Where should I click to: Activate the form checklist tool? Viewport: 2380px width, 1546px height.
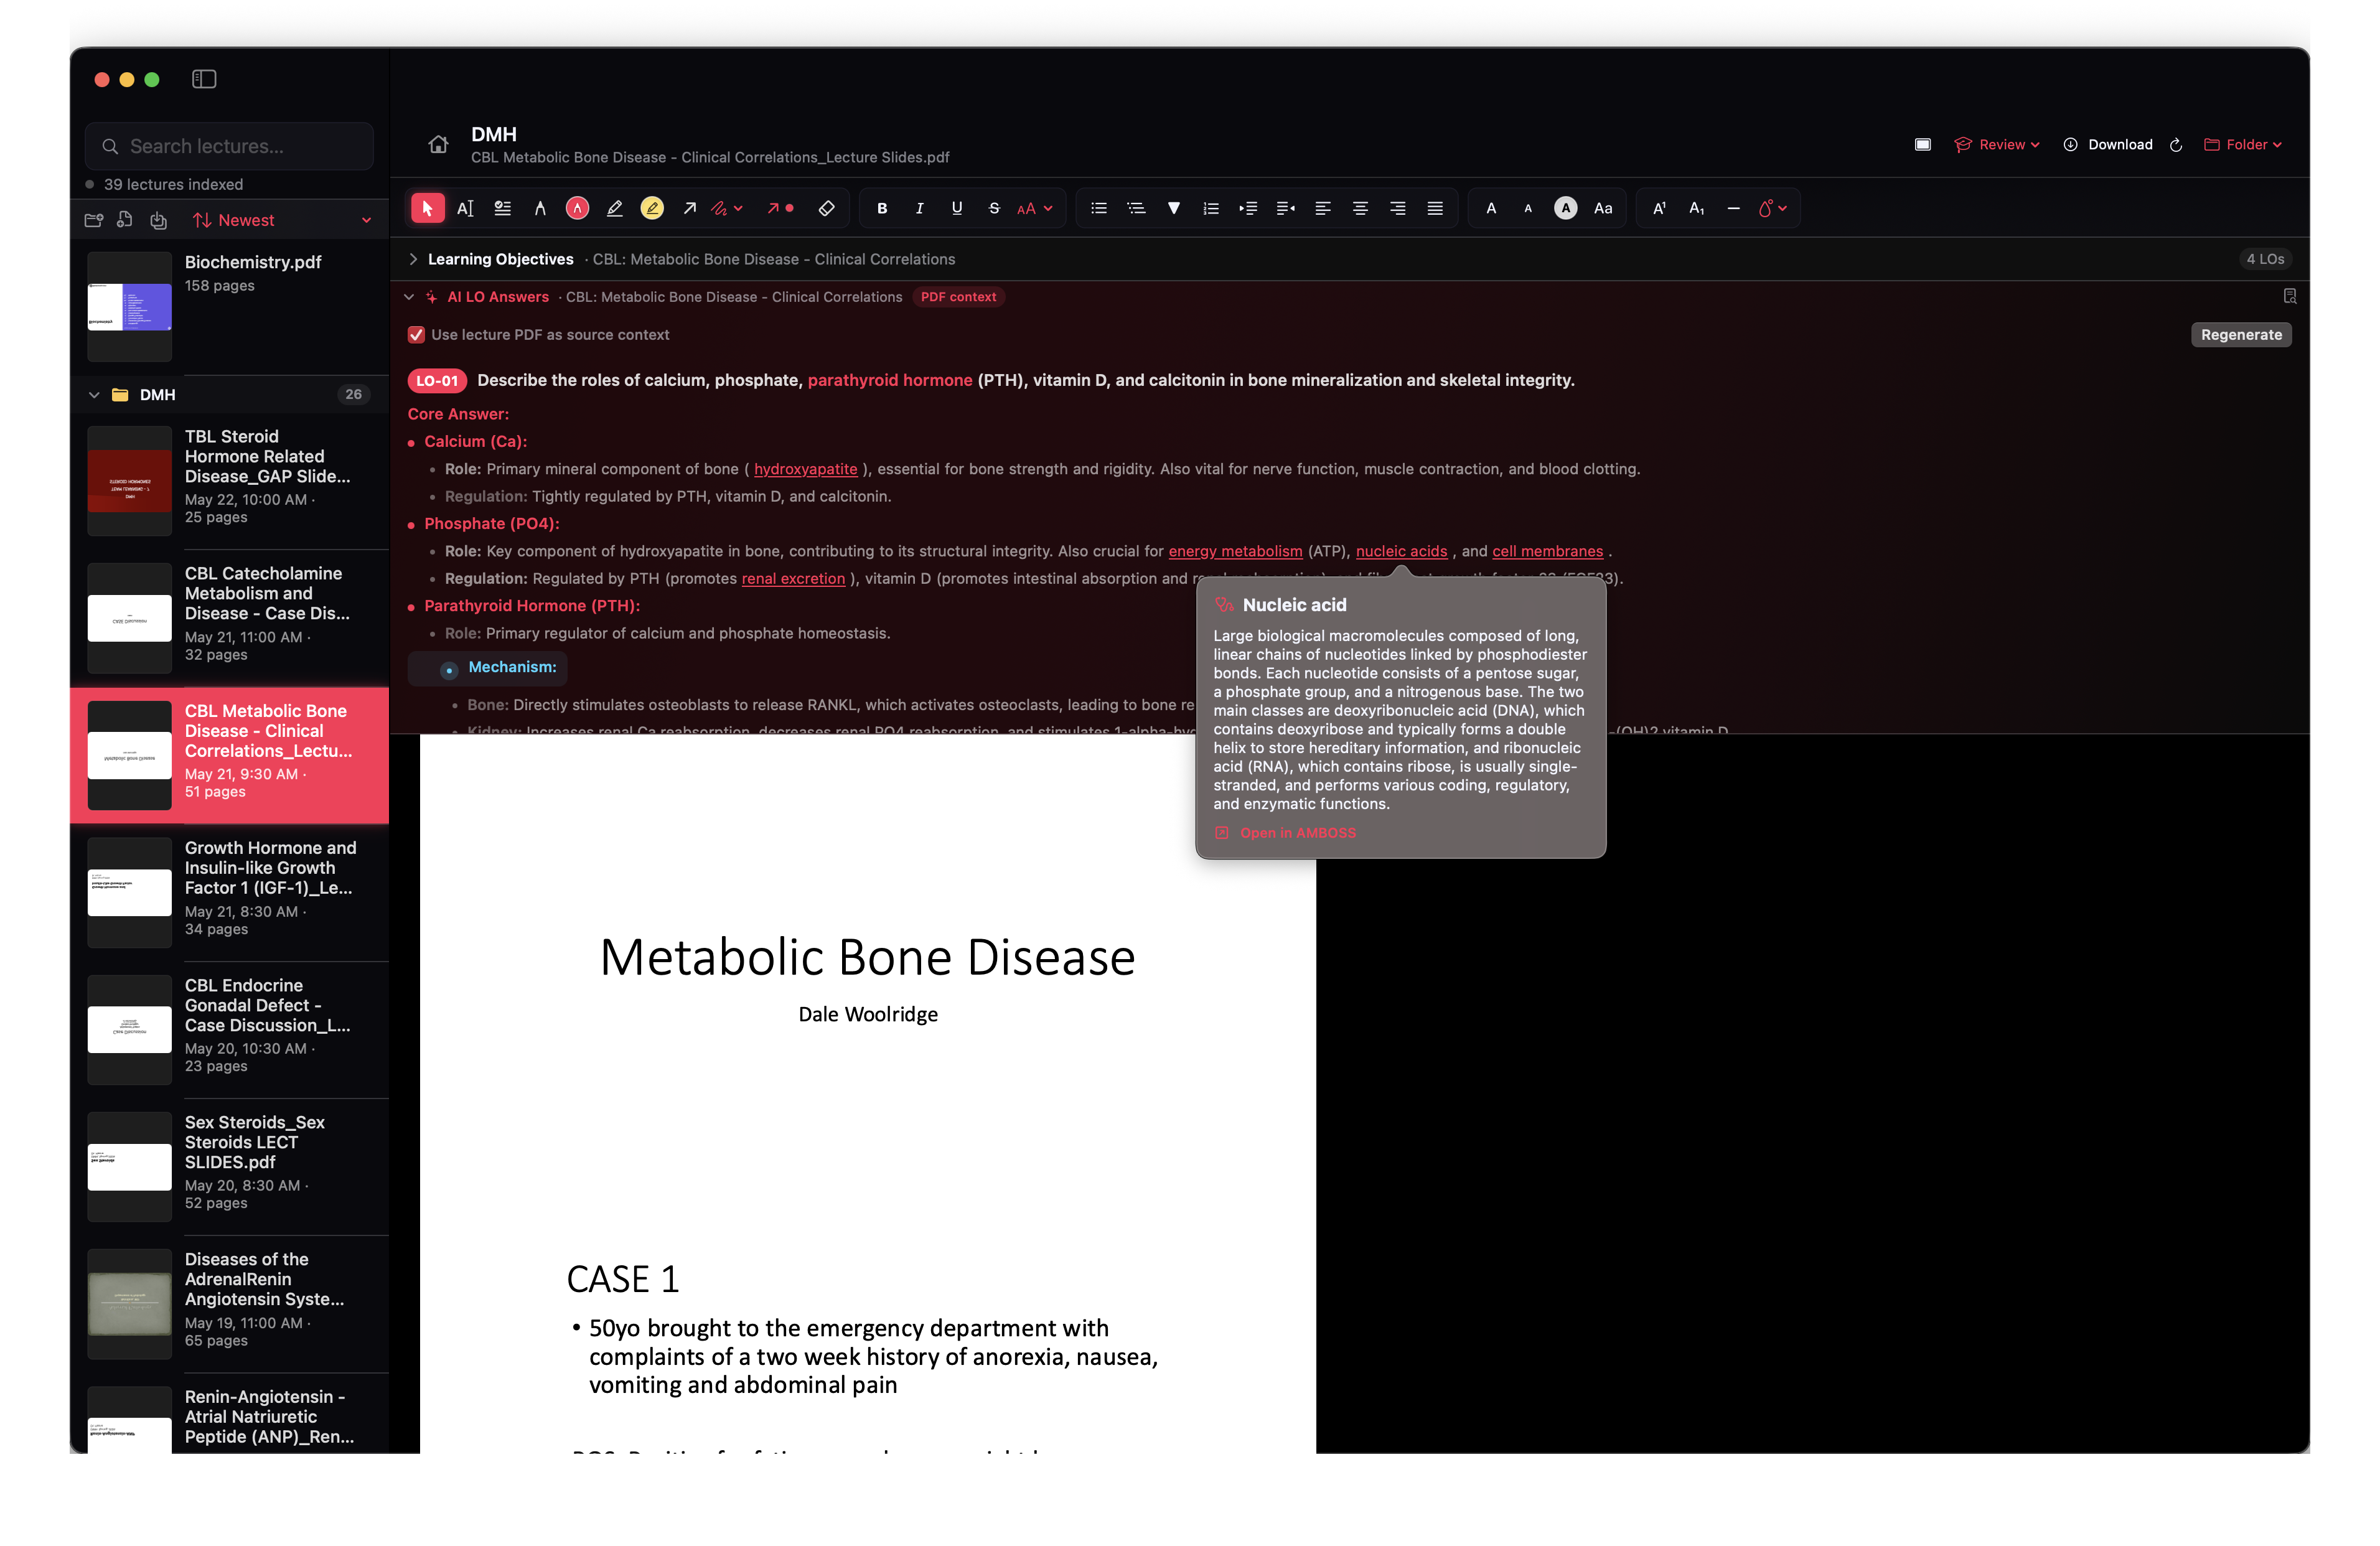tap(502, 208)
